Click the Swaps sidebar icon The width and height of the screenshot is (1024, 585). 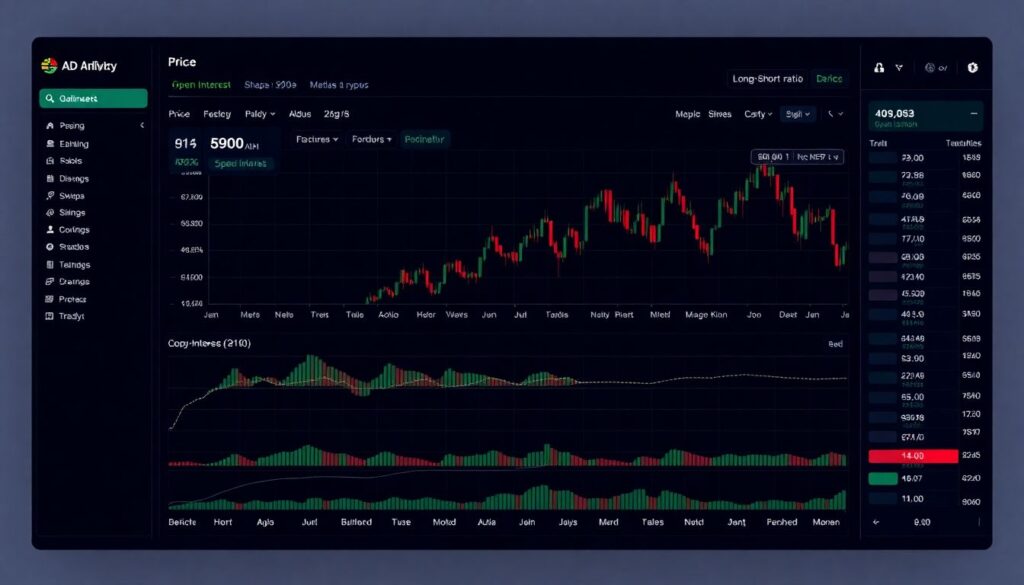50,196
